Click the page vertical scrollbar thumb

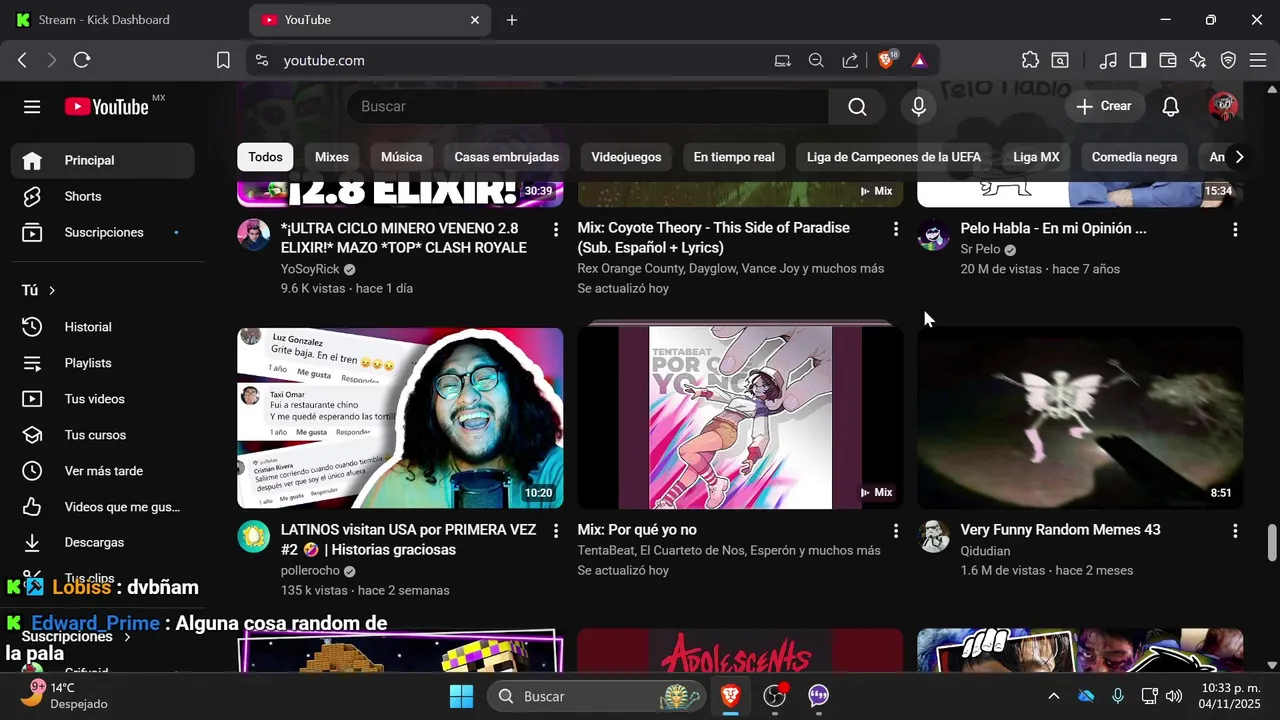click(x=1272, y=542)
